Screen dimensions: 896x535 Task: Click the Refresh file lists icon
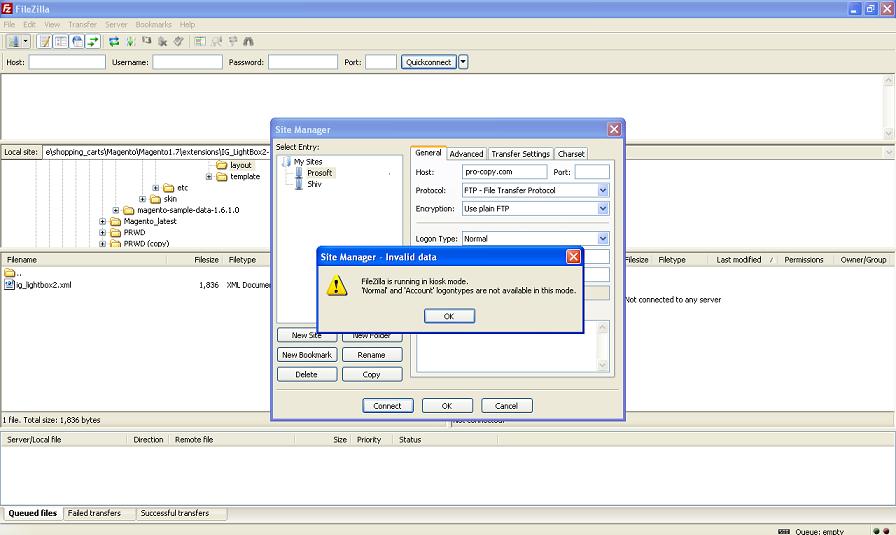click(114, 41)
